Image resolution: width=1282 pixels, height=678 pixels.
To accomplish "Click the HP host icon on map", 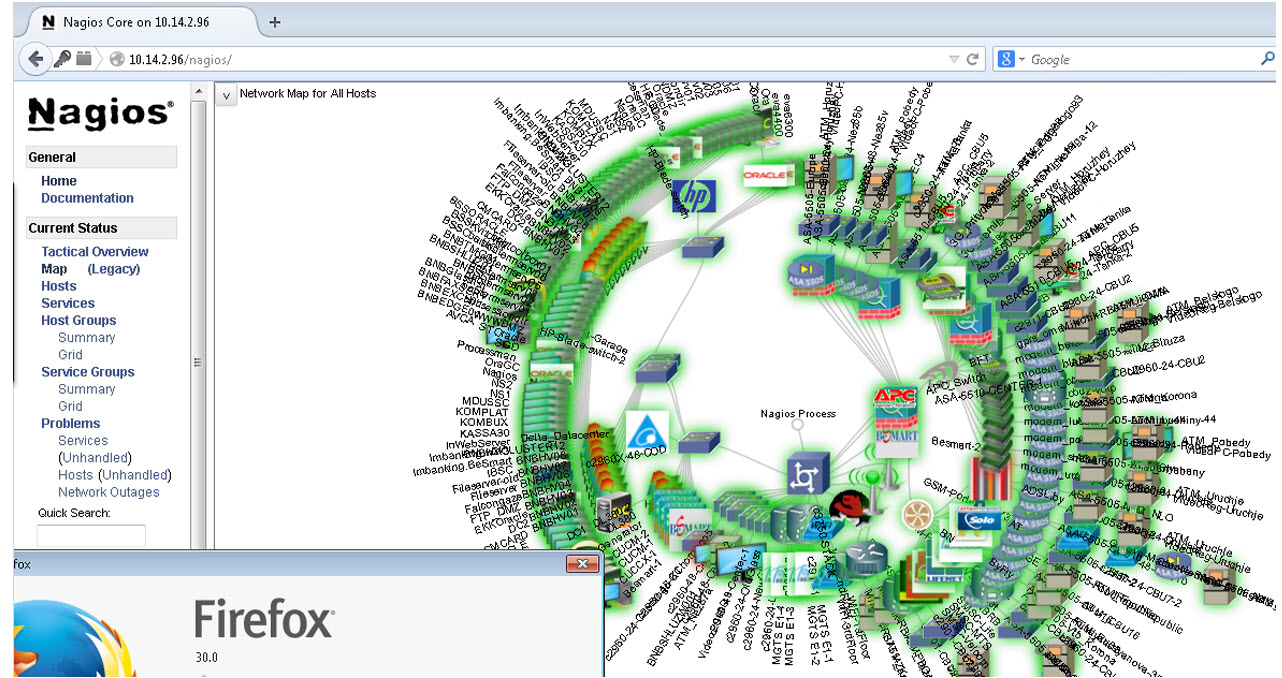I will pos(694,196).
